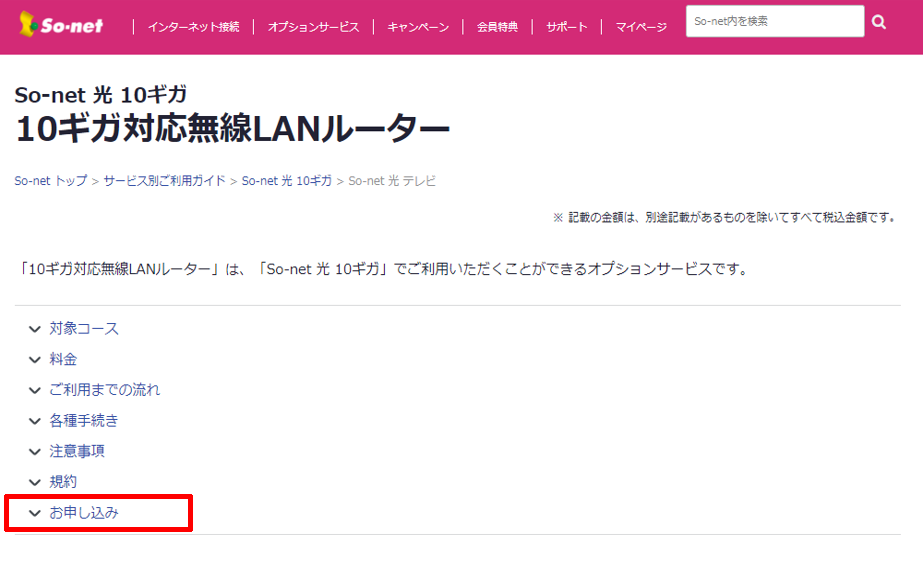Viewport: 923px width, 574px height.
Task: Focus the So-net内を検索 search field
Action: [773, 21]
